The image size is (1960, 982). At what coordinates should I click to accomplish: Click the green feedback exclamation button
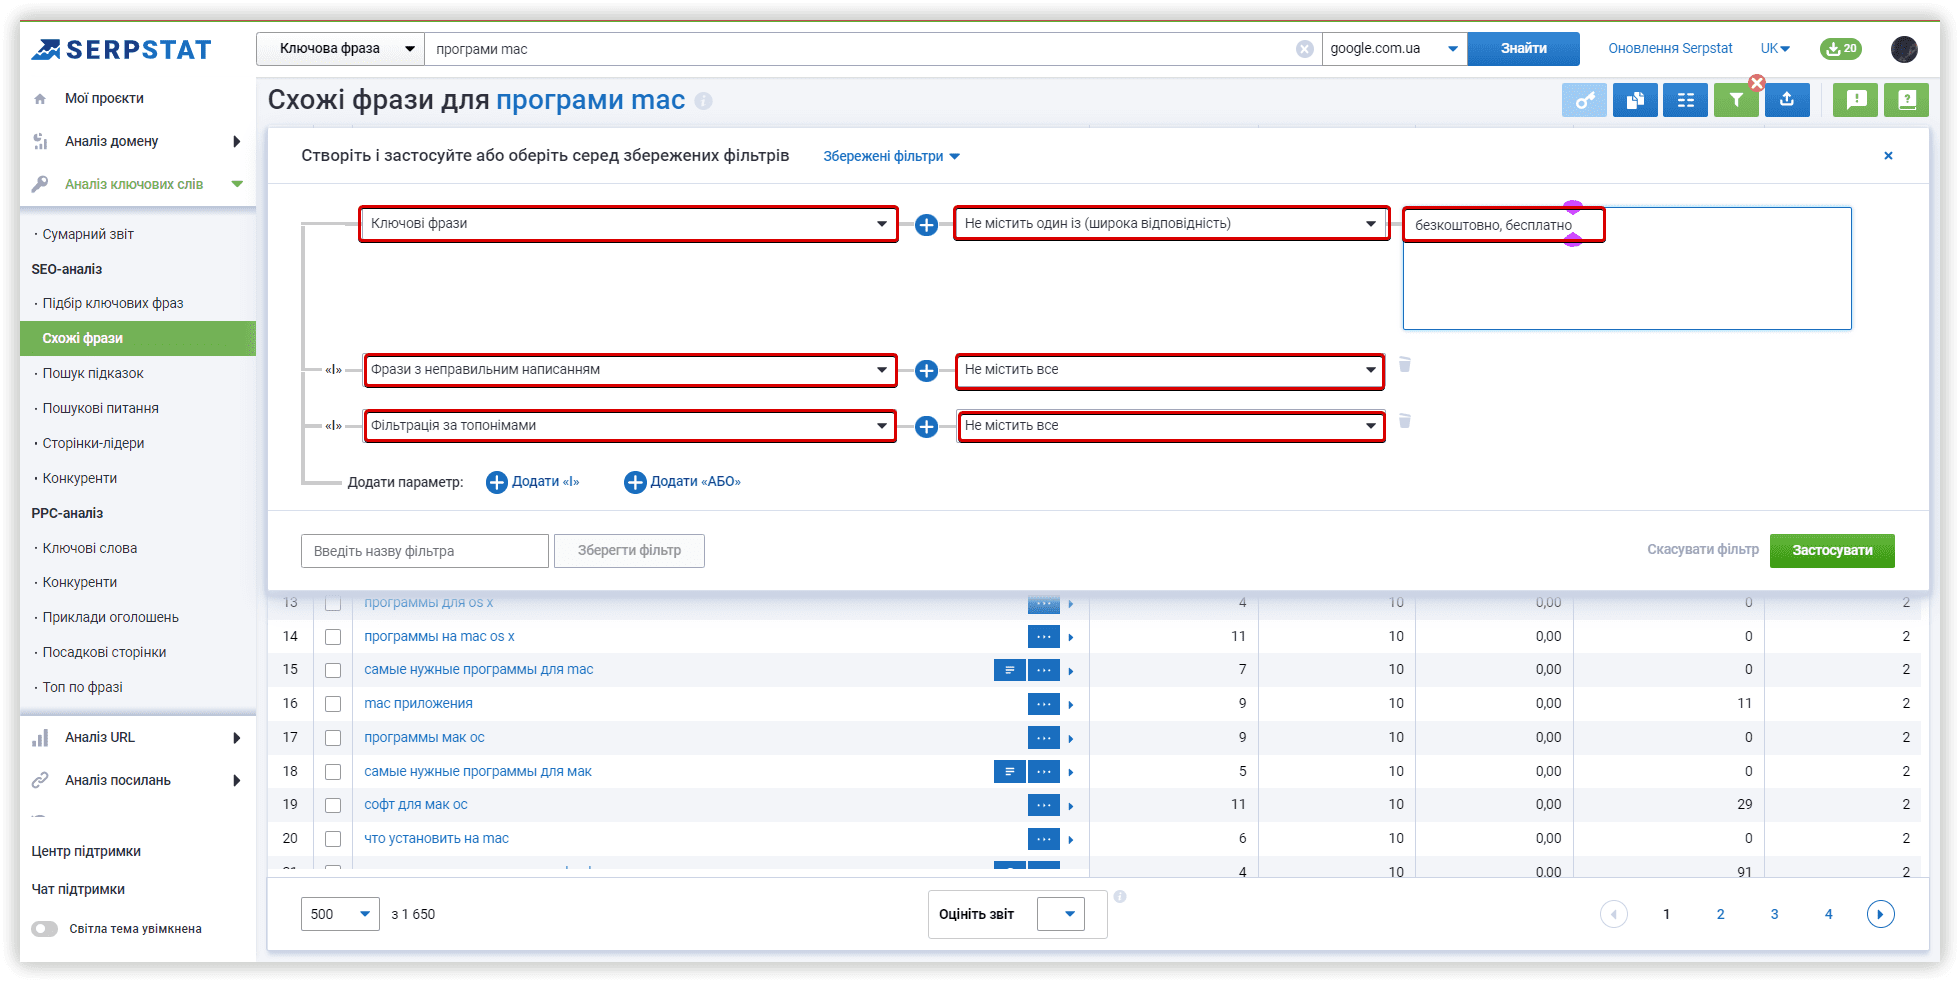click(1856, 100)
